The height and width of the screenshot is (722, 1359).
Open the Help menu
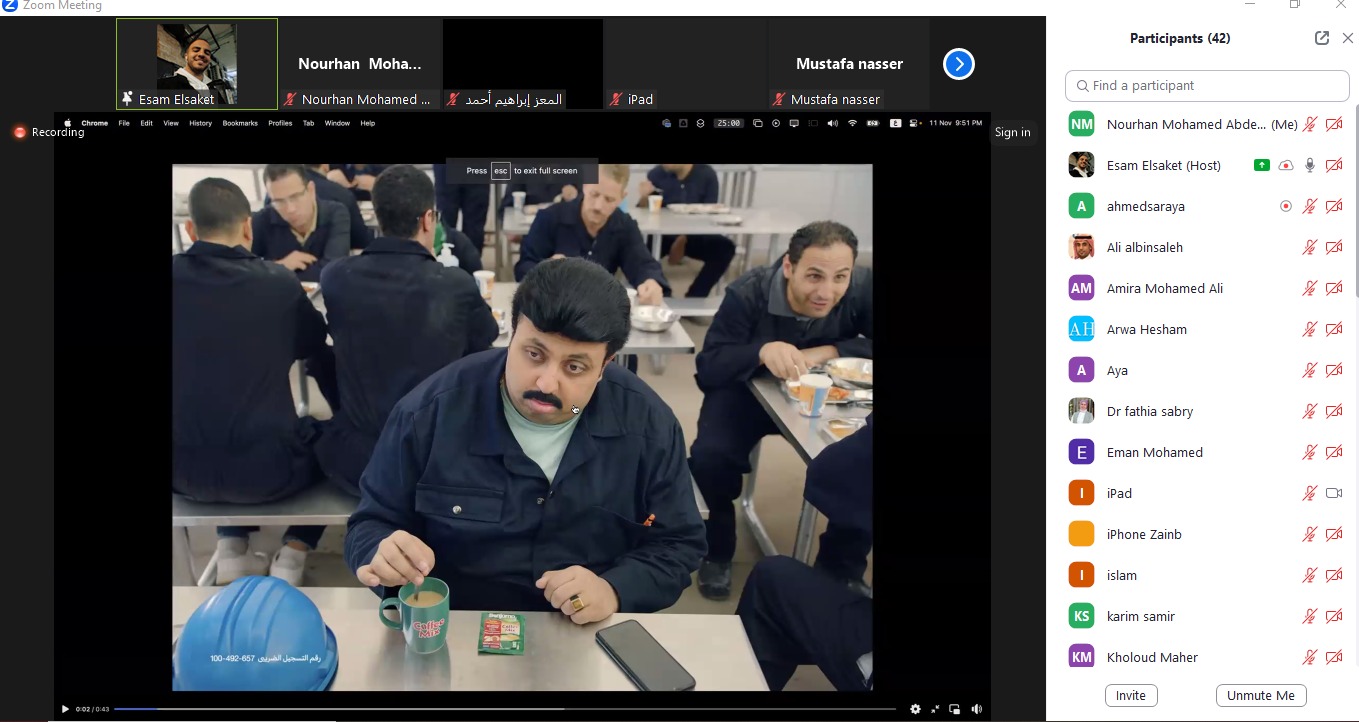pyautogui.click(x=367, y=123)
